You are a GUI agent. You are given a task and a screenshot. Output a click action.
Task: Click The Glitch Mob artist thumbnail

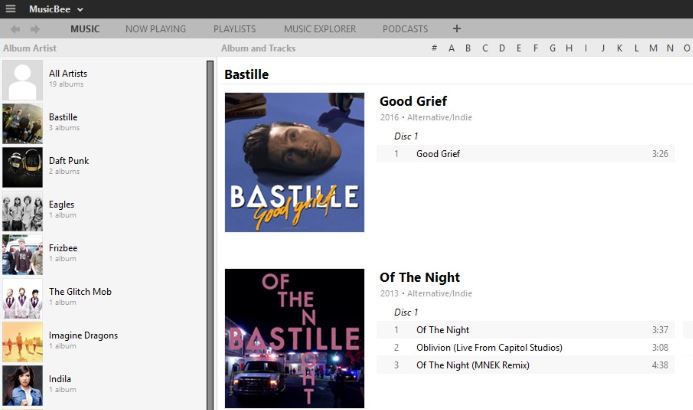[23, 298]
